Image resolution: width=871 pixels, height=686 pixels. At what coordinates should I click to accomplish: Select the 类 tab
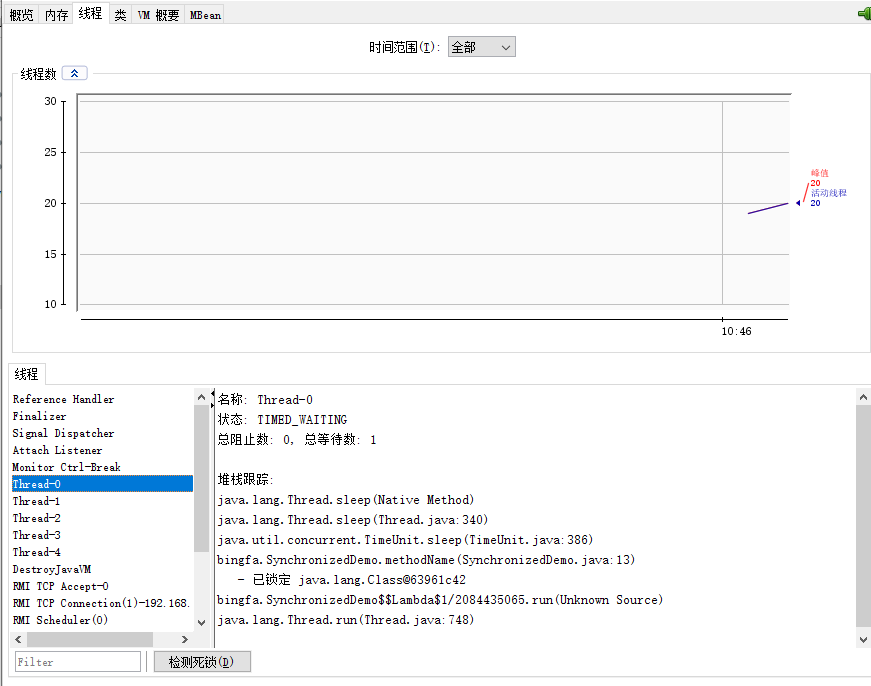point(119,13)
